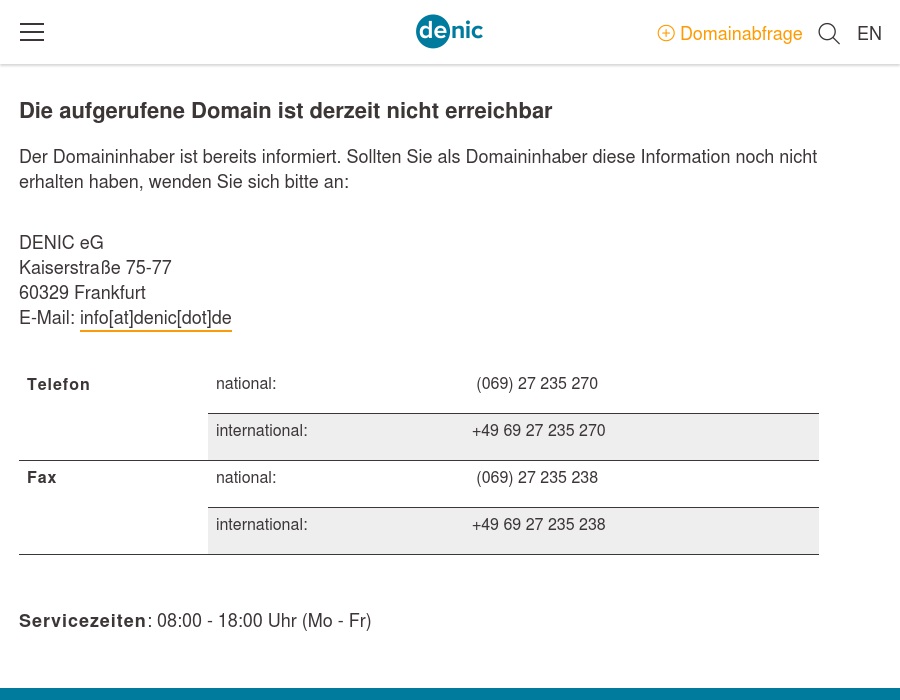Expand the main menu with the burger icon

[x=32, y=32]
